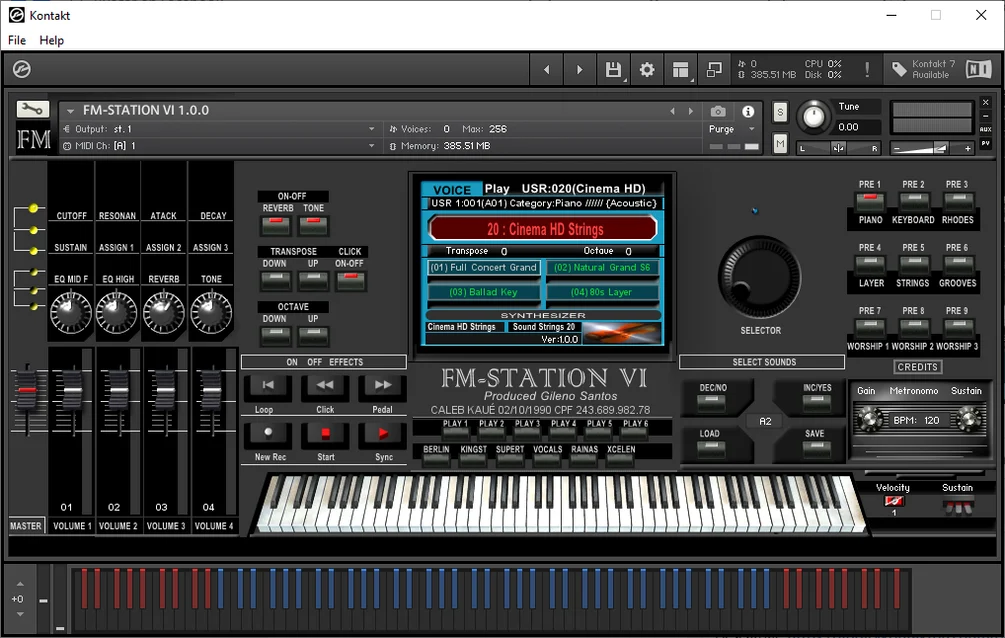Viewport: 1005px width, 638px height.
Task: Take snapshot with the camera icon
Action: (718, 112)
